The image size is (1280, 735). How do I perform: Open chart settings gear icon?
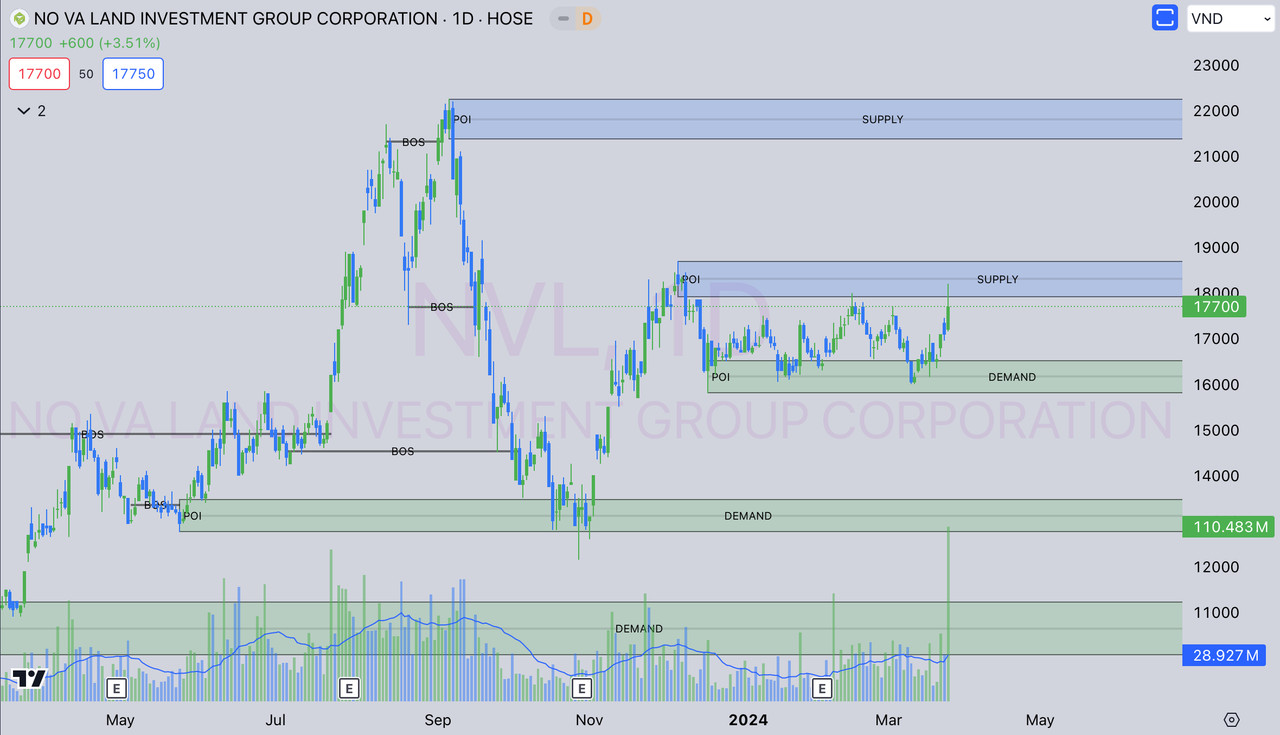click(1232, 720)
